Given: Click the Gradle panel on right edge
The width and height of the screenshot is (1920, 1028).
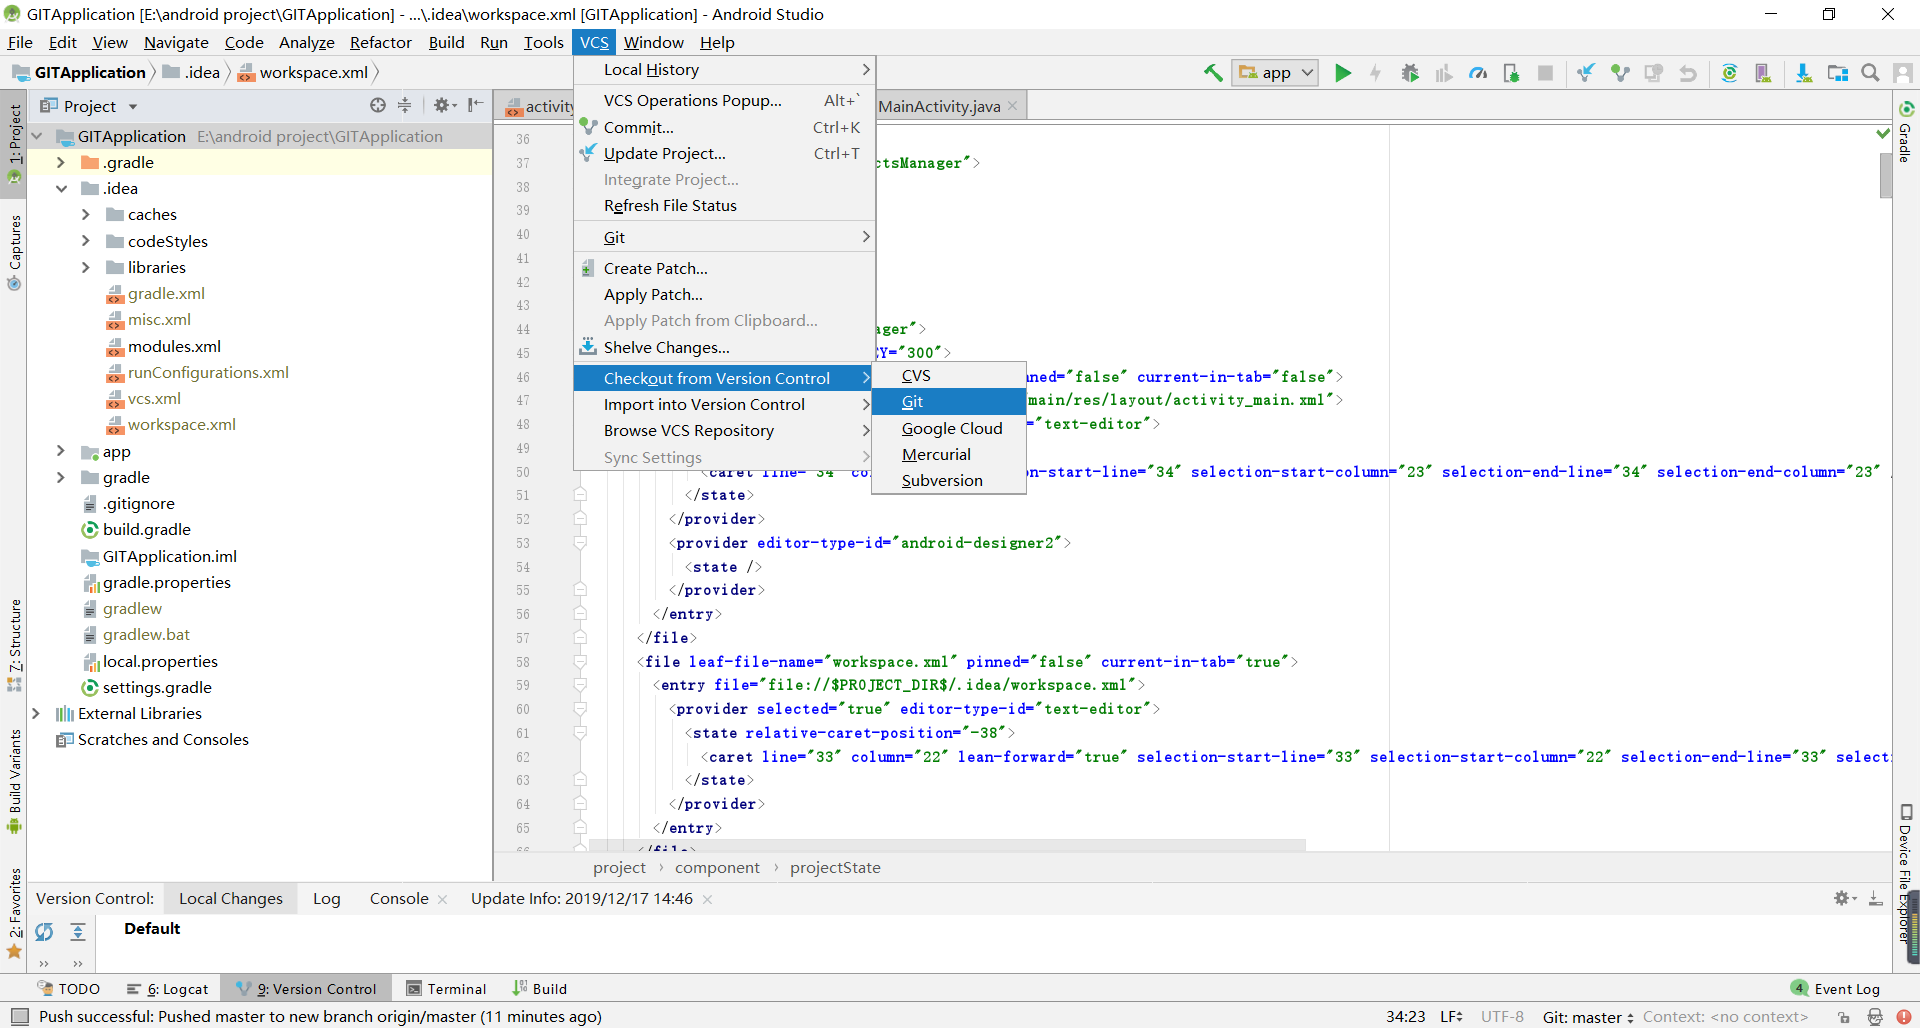Looking at the screenshot, I should pyautogui.click(x=1906, y=145).
